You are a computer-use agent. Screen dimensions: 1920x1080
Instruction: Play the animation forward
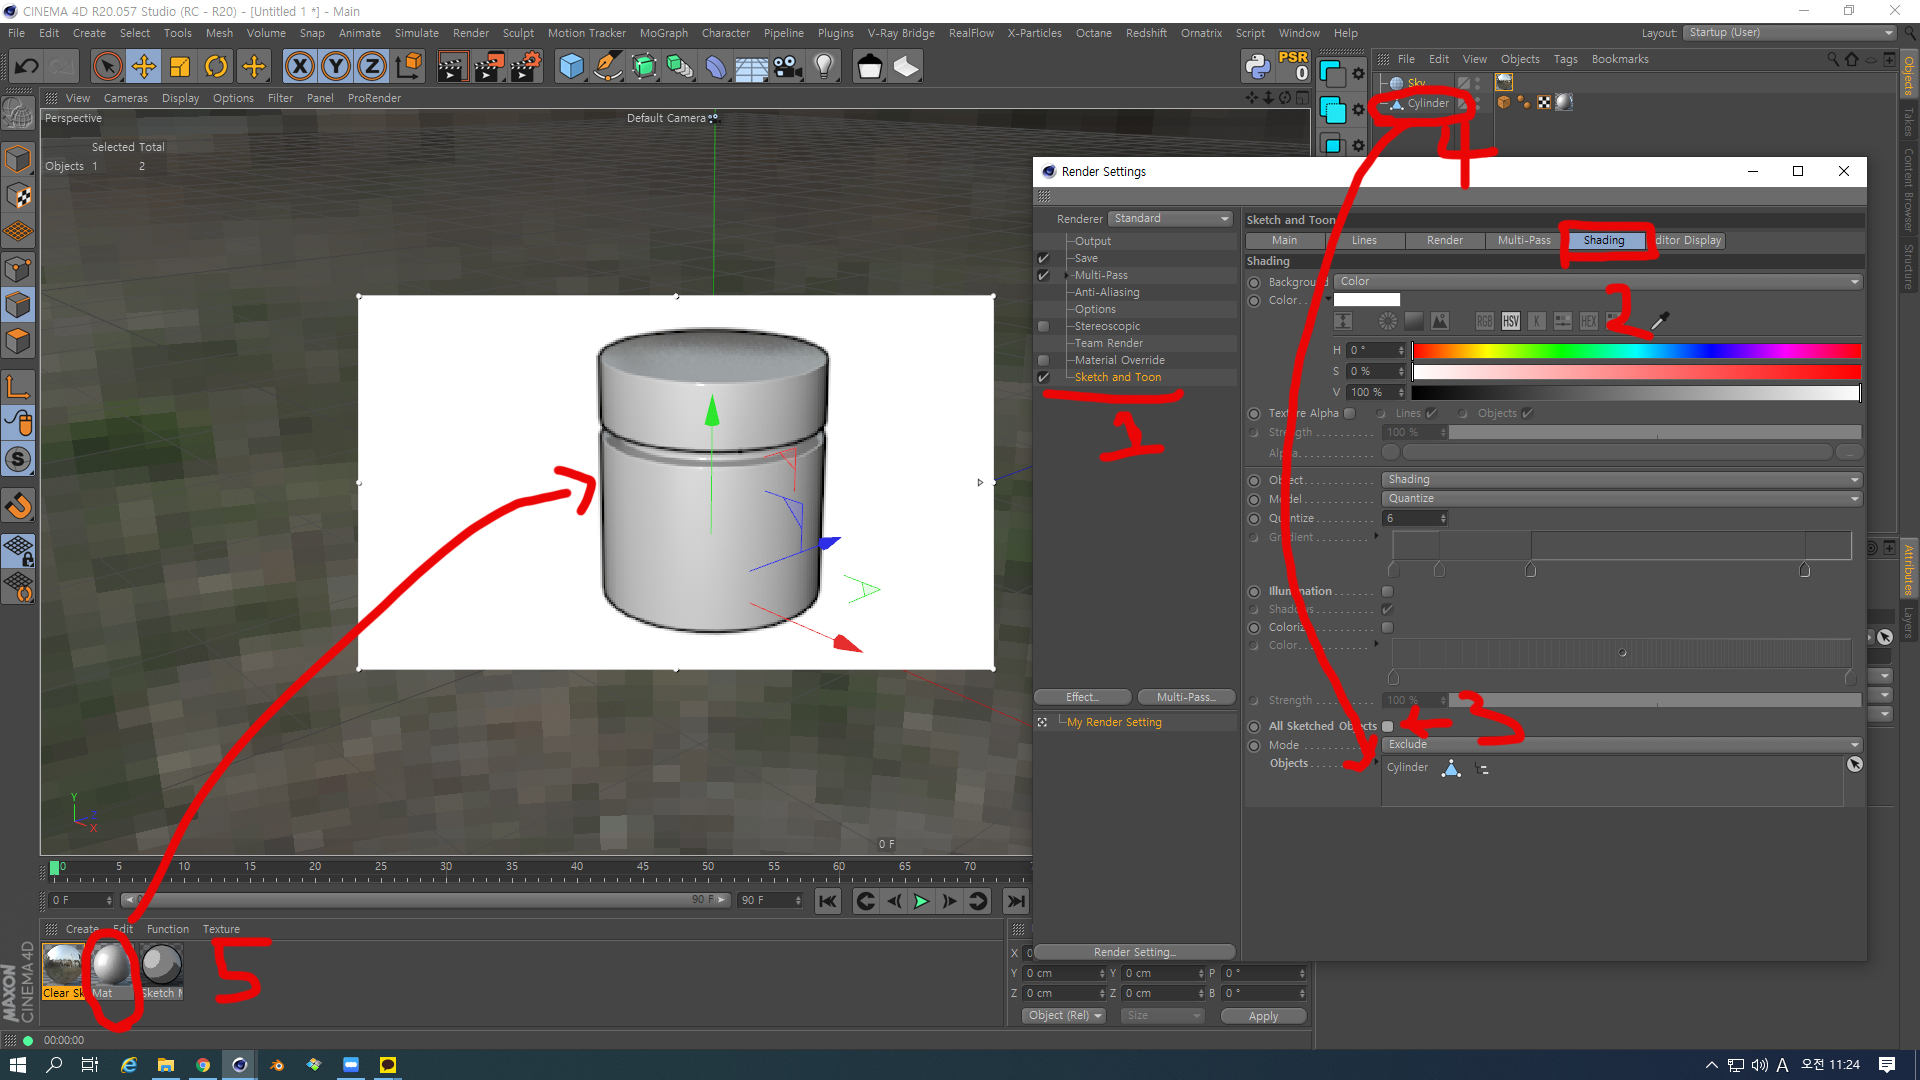coord(921,901)
